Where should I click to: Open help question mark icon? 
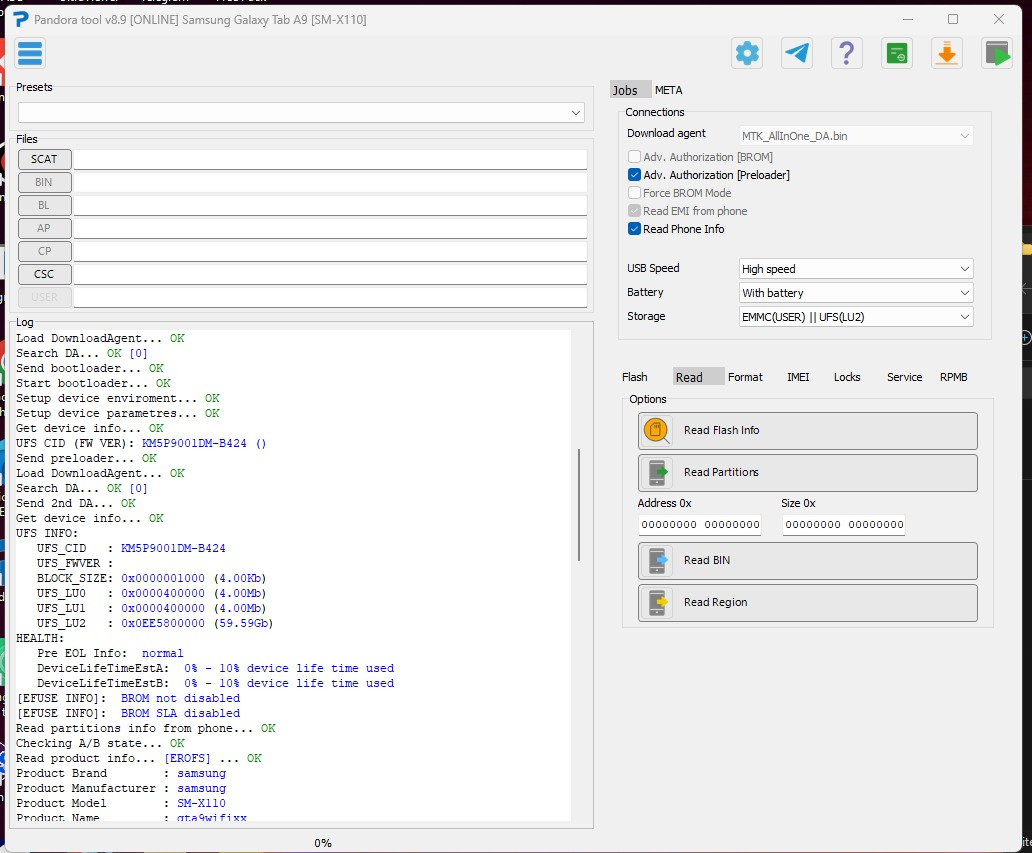pyautogui.click(x=847, y=53)
